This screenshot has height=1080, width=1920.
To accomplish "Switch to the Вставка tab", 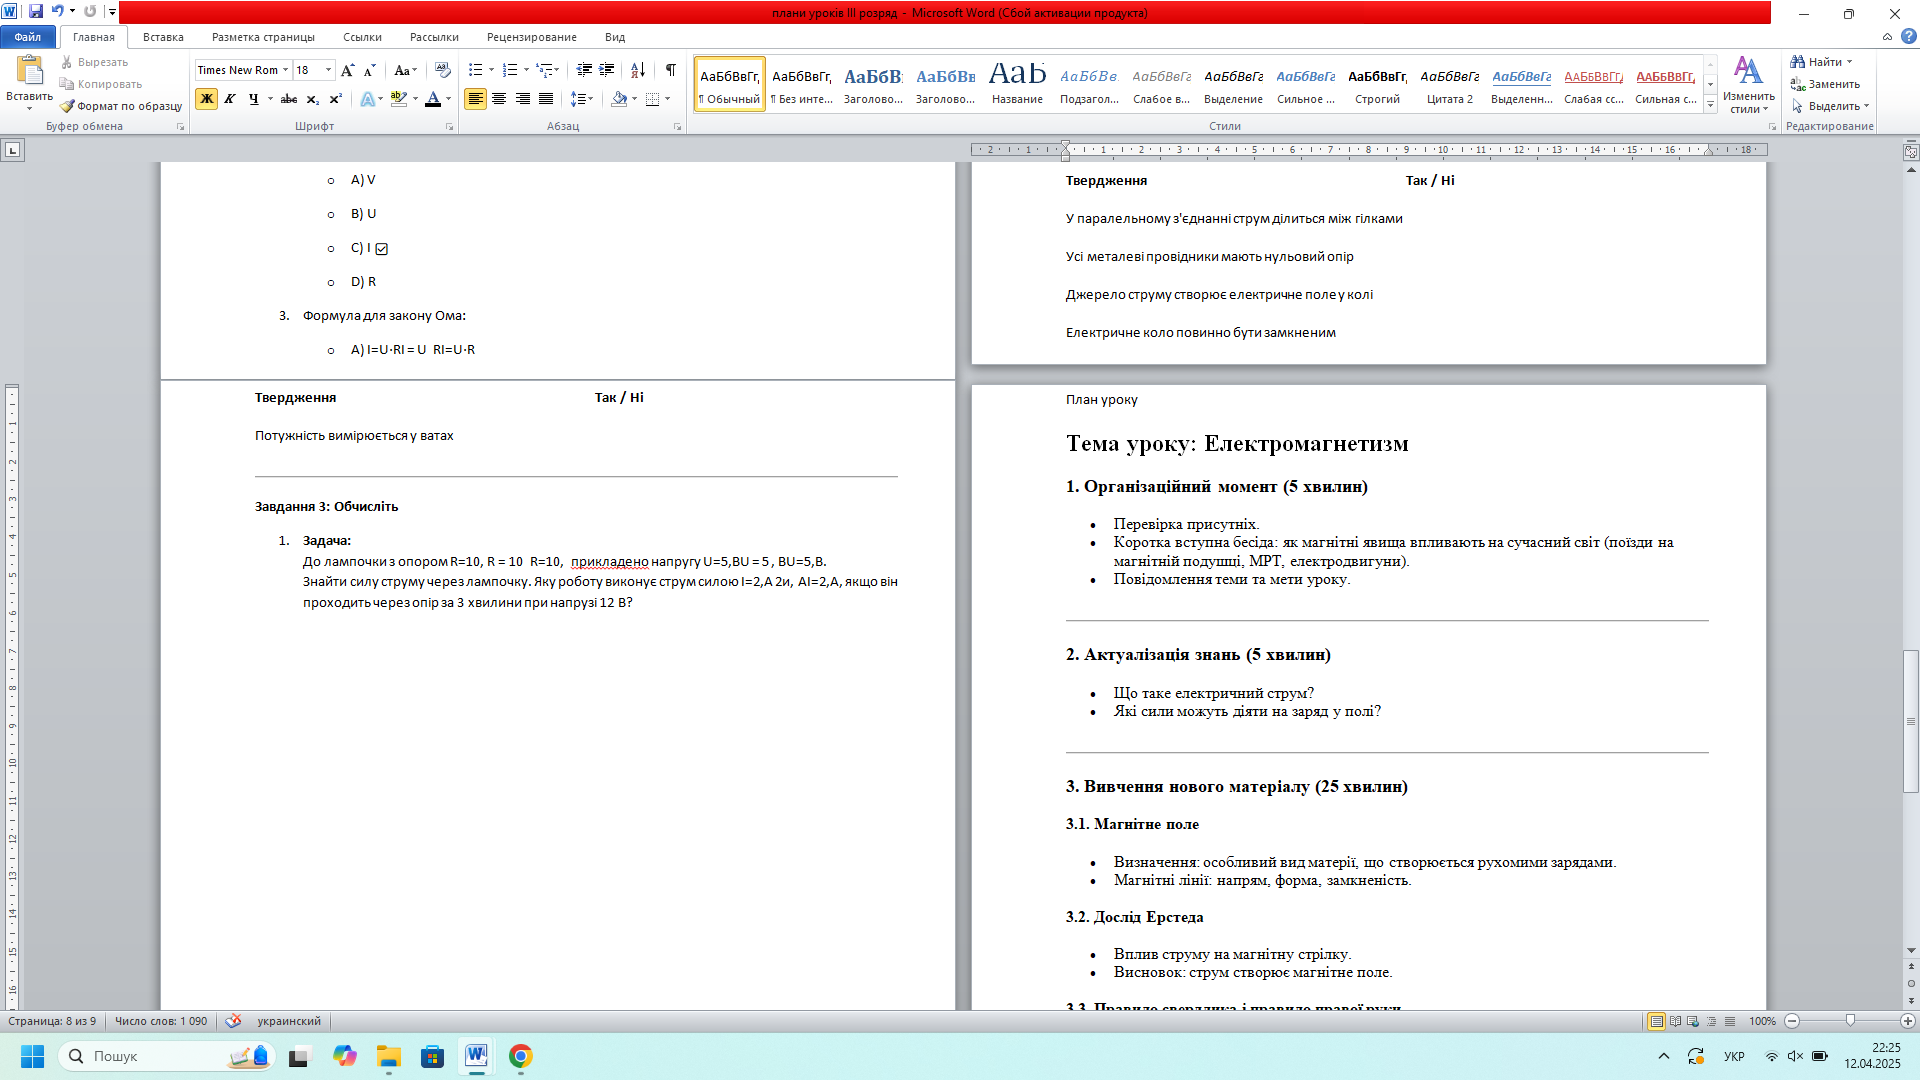I will pos(163,37).
